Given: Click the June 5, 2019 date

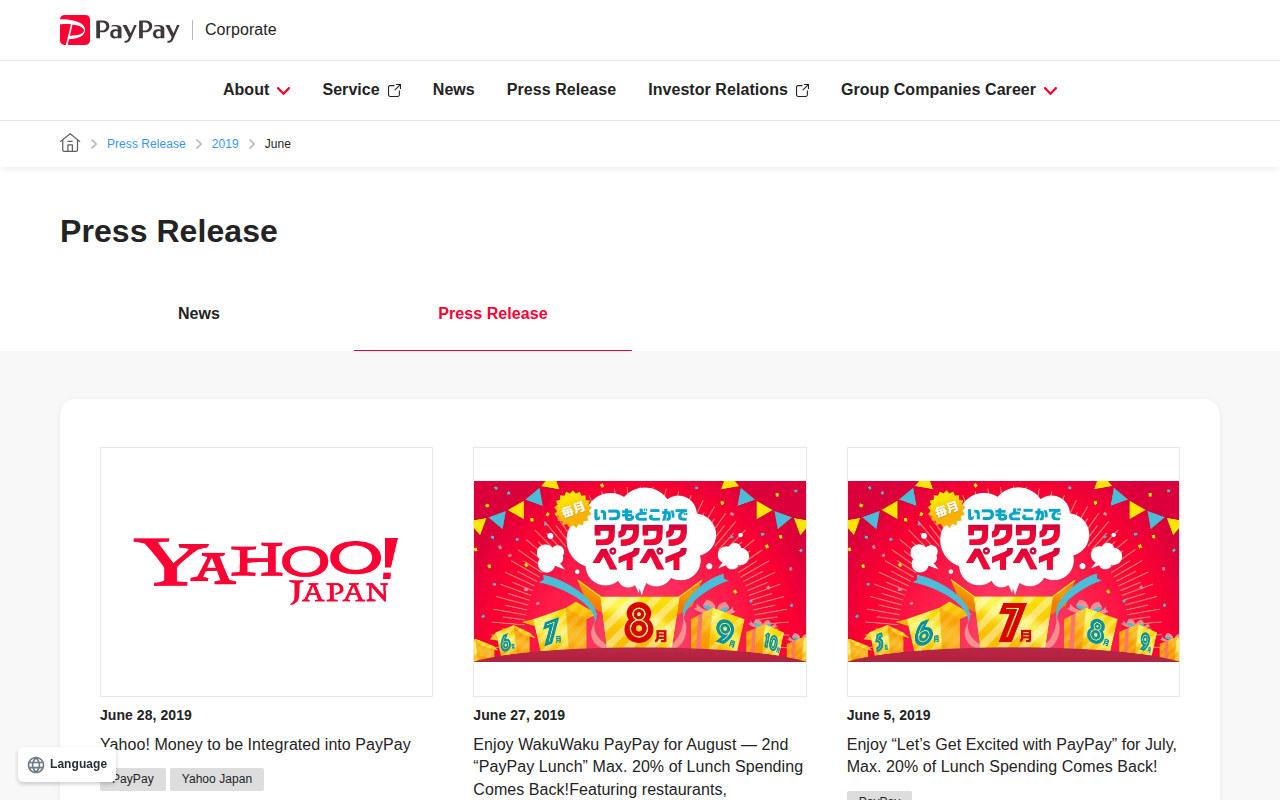Looking at the screenshot, I should click(x=889, y=715).
